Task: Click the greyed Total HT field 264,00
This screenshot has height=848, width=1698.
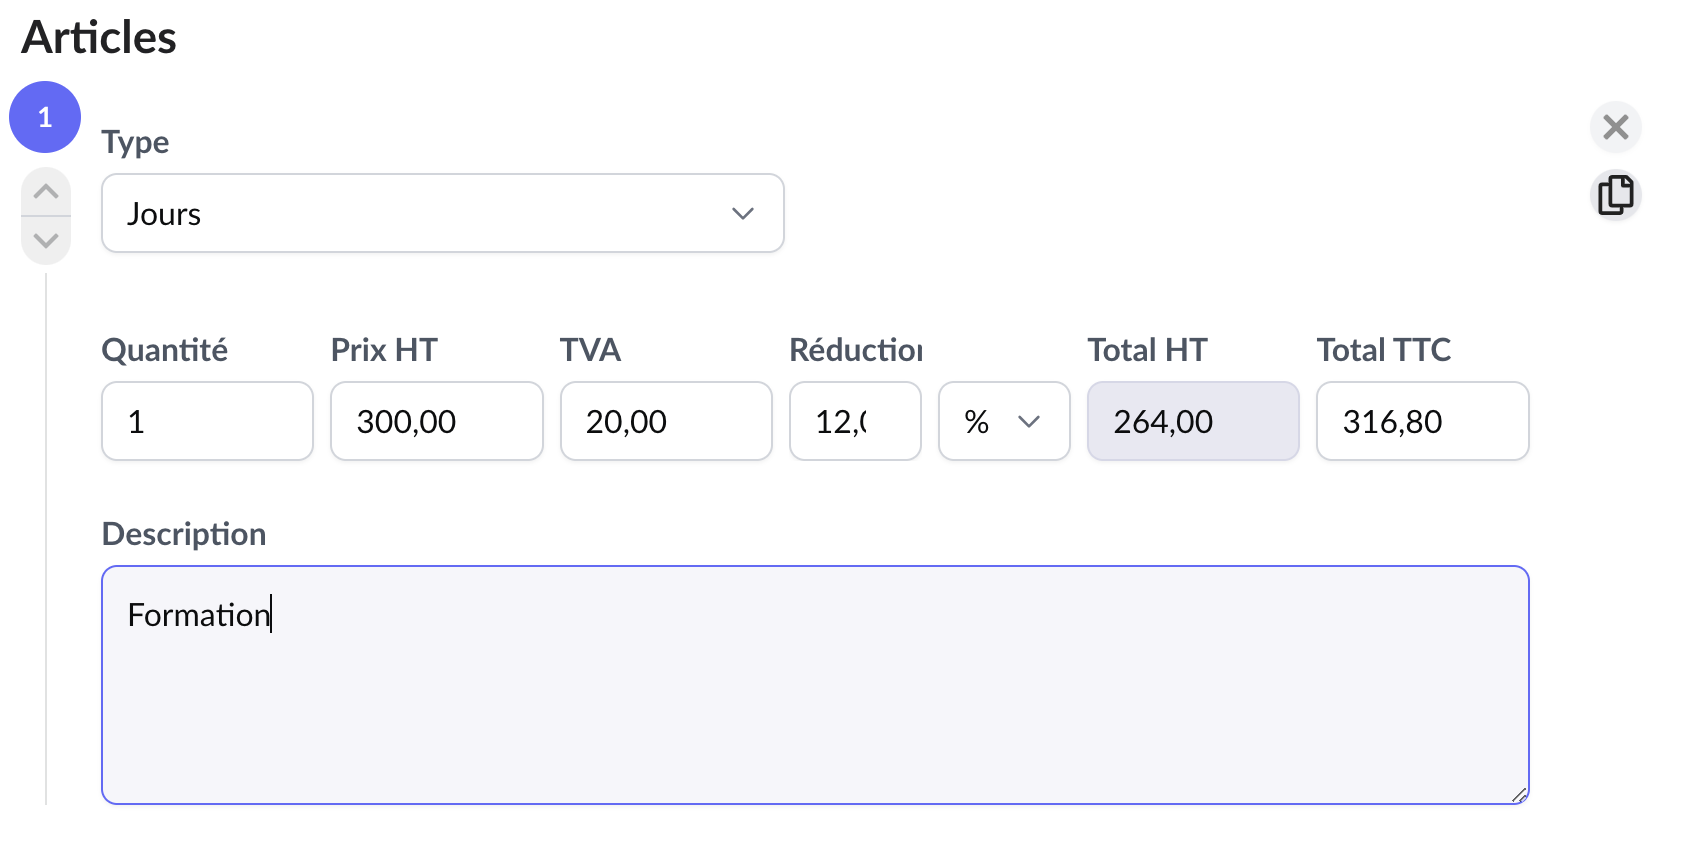Action: [x=1192, y=421]
